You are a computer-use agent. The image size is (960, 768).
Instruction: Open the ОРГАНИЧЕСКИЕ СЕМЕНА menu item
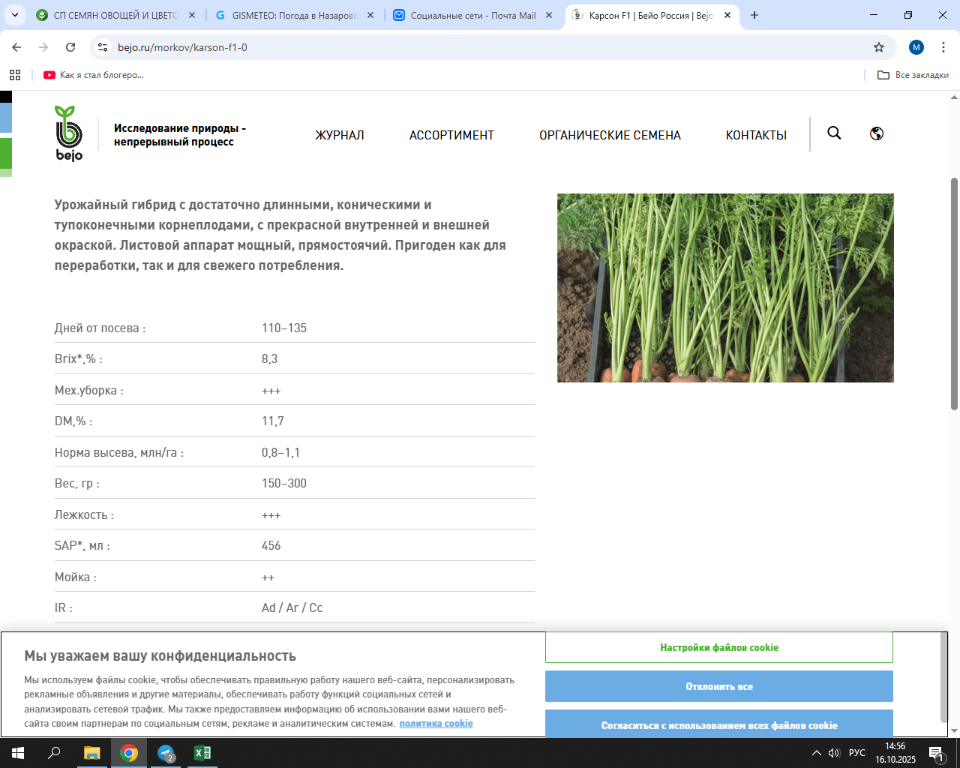click(609, 135)
